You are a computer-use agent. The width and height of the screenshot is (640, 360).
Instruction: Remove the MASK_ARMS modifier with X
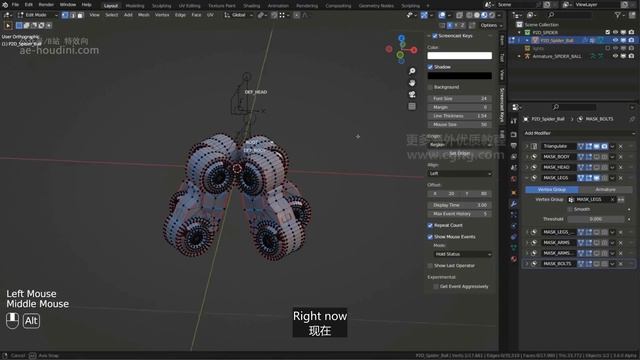click(x=621, y=242)
